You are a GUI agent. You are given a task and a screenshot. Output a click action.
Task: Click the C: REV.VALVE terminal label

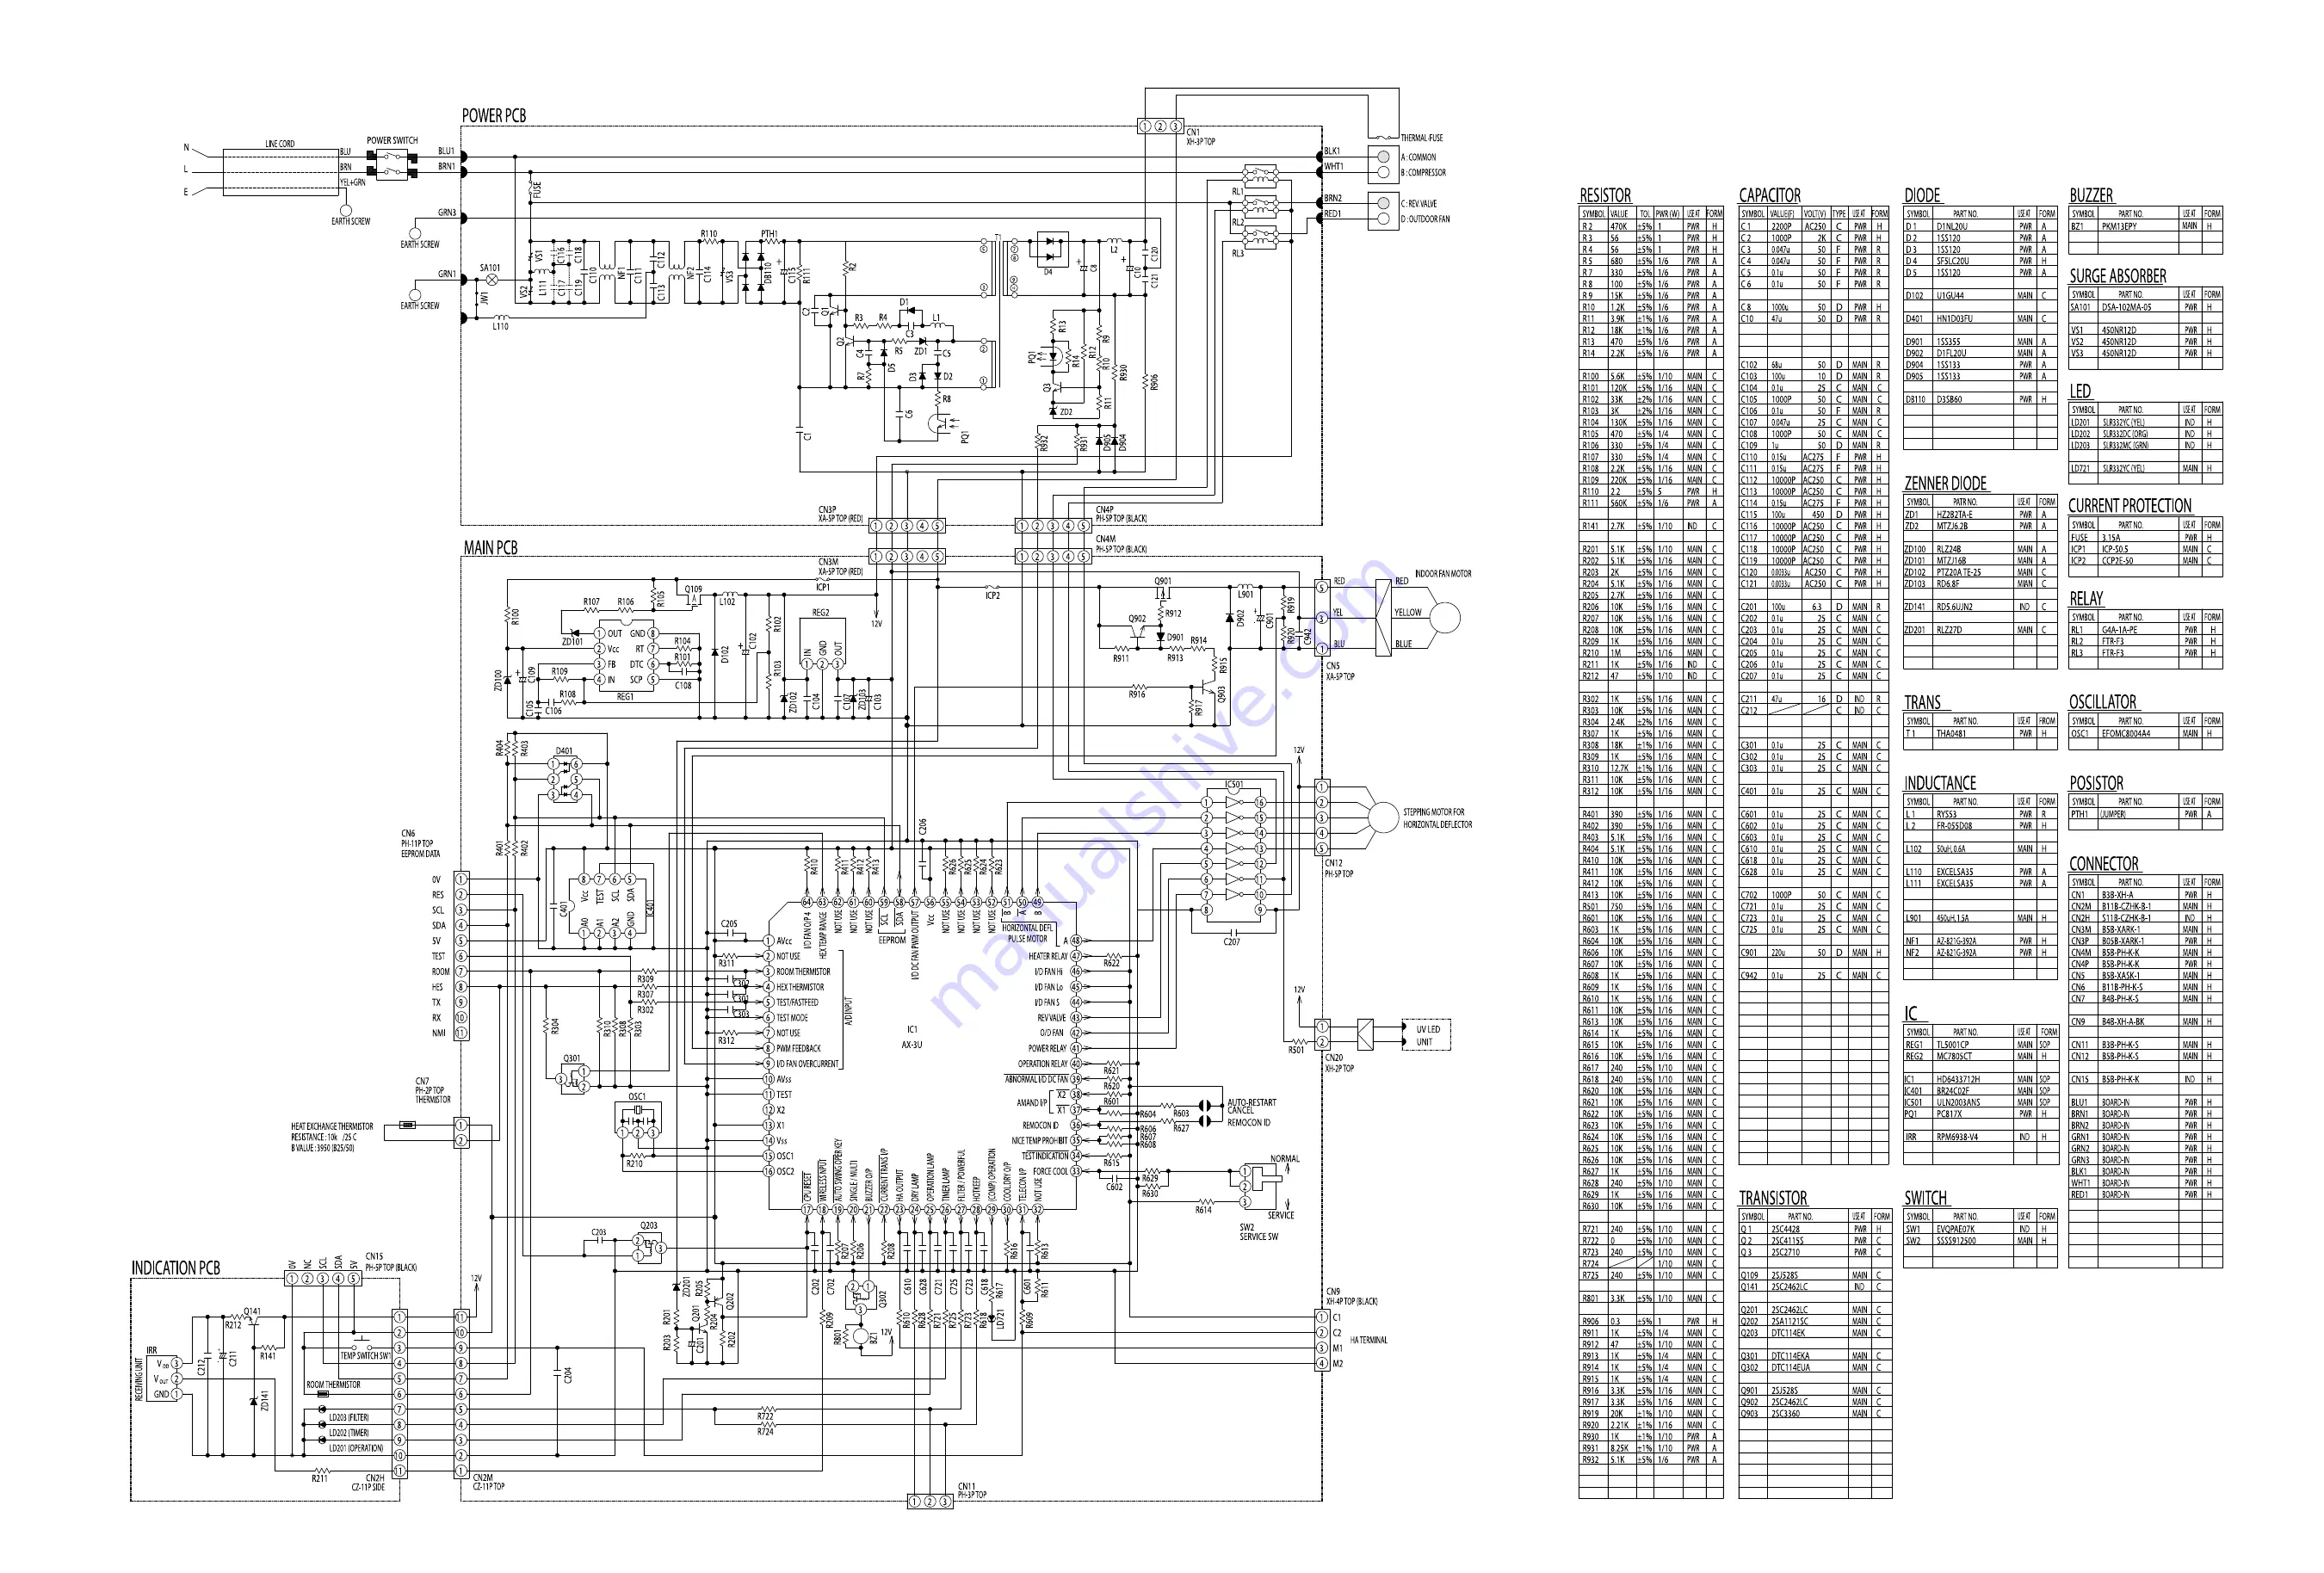tap(1418, 204)
